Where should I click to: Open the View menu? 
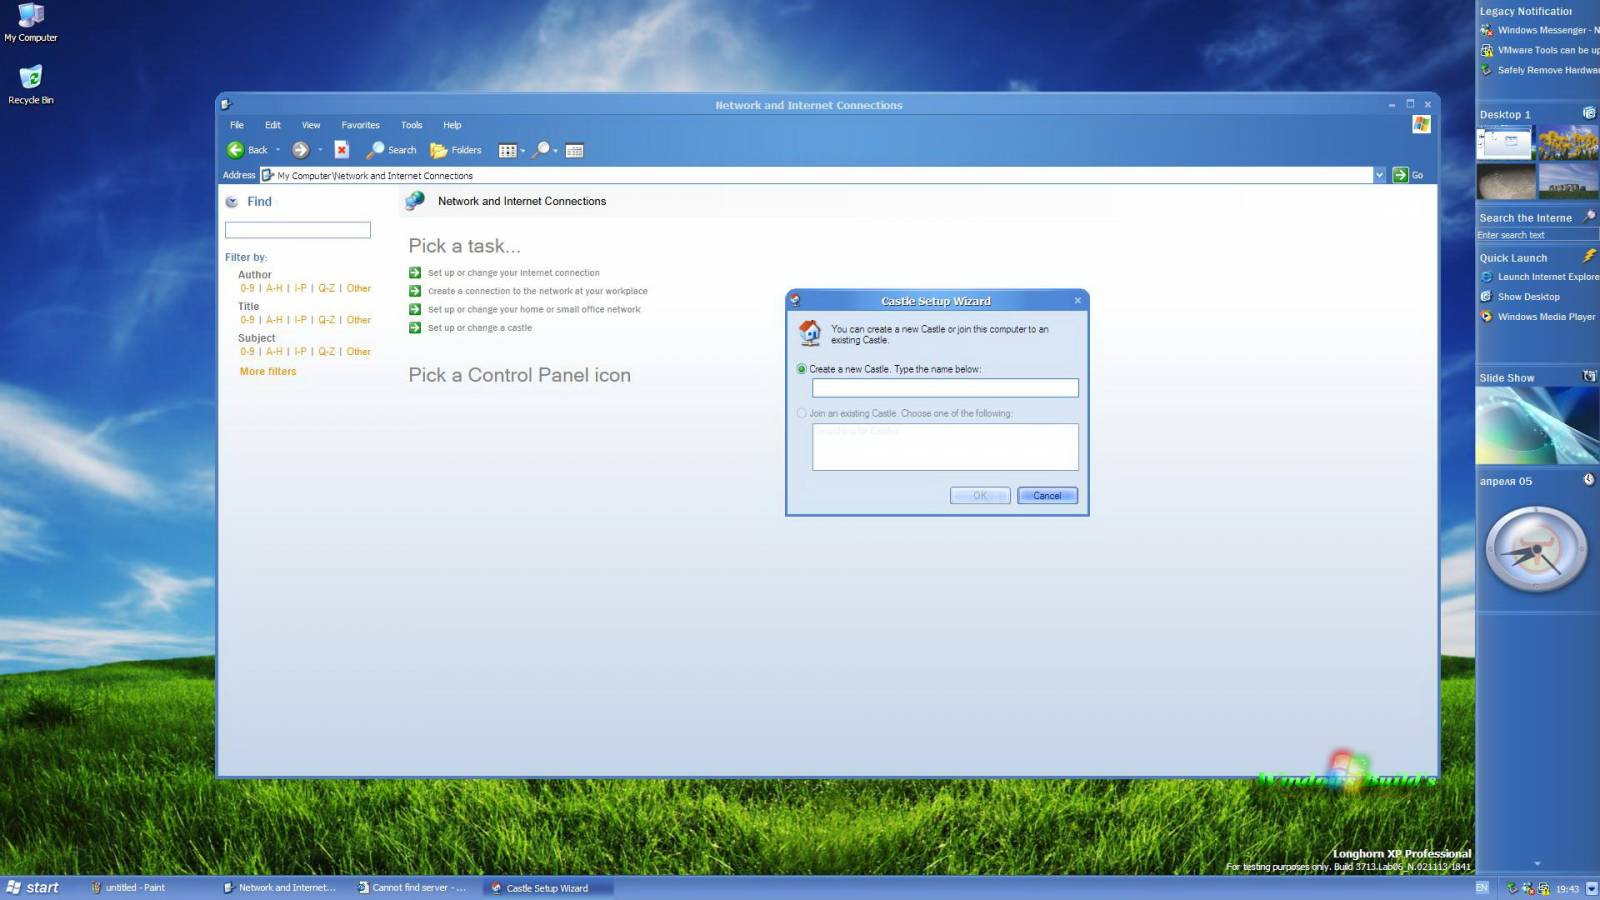(x=311, y=125)
